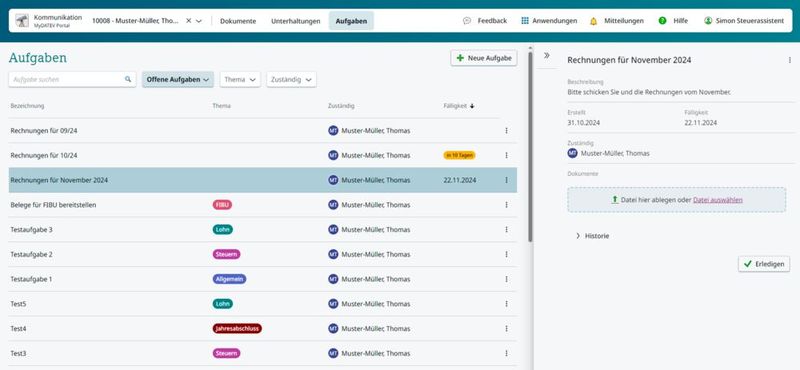Focus the Aufgabe suchen search field
This screenshot has height=370, width=800.
(x=72, y=80)
